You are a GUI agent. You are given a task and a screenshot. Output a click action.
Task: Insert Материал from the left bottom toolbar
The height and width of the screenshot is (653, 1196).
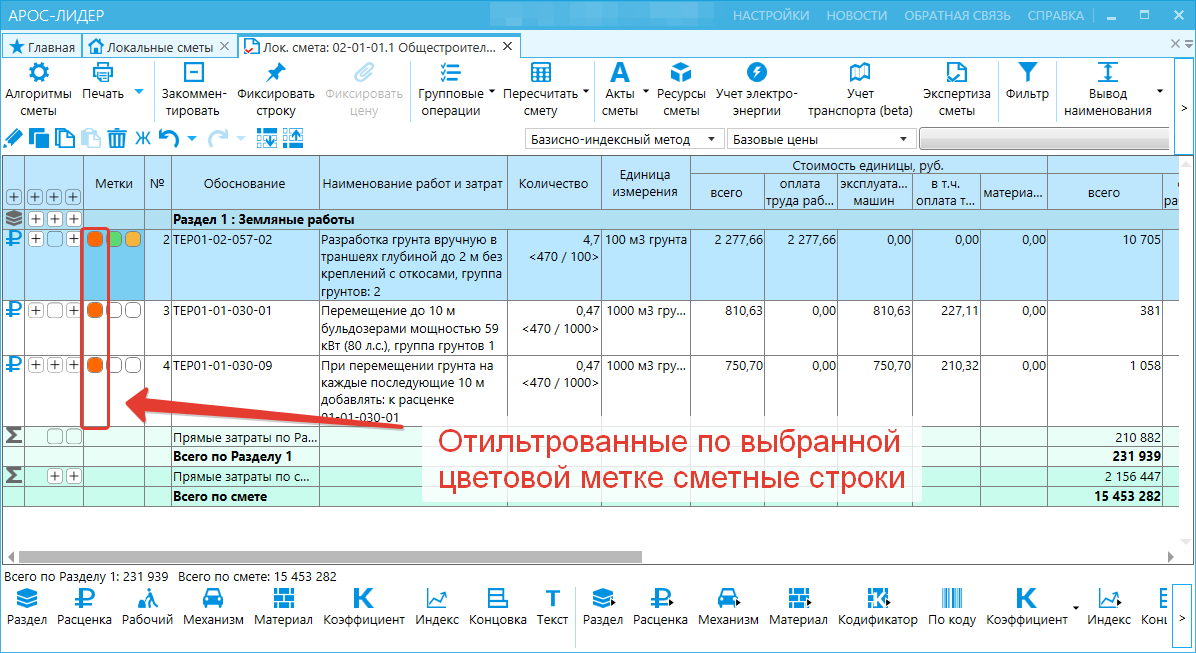(x=283, y=607)
